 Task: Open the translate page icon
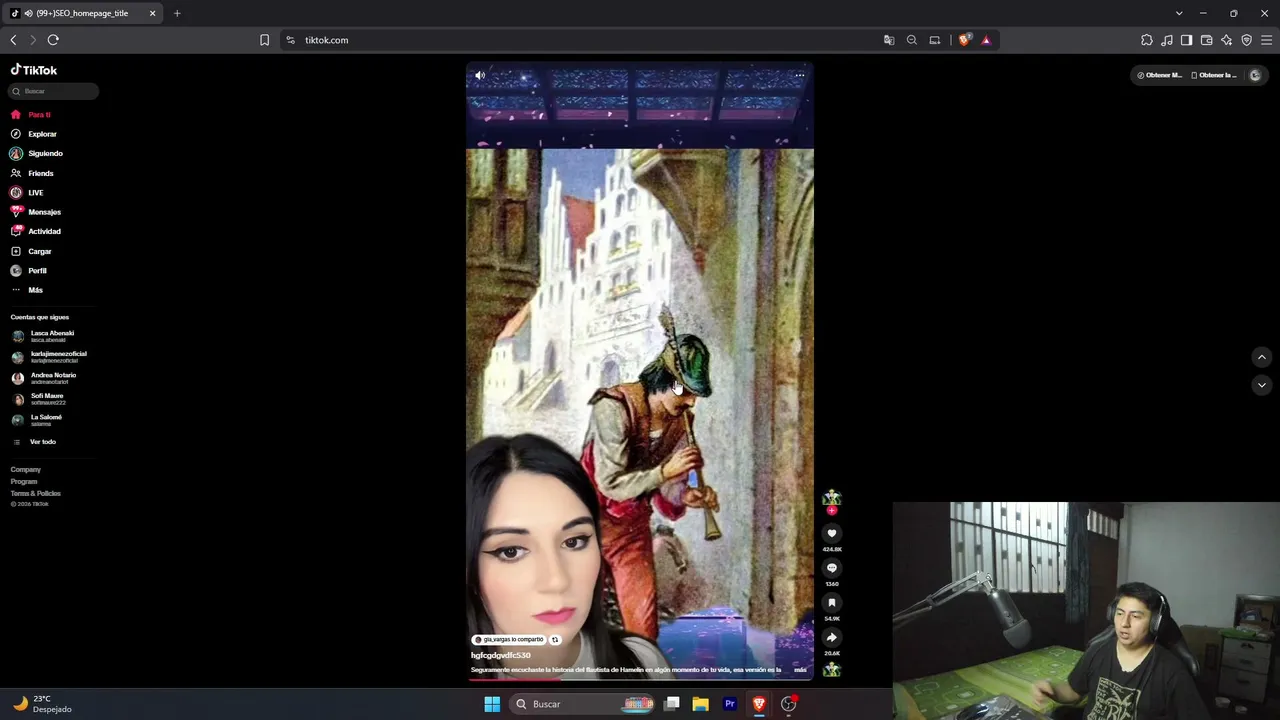click(x=889, y=40)
